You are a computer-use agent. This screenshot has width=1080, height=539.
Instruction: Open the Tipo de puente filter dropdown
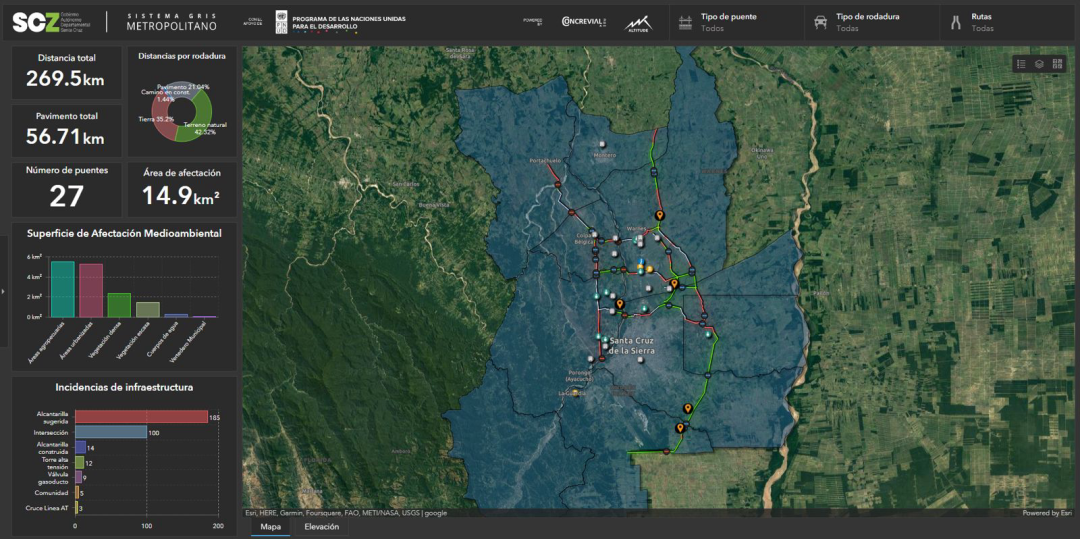[x=736, y=23]
